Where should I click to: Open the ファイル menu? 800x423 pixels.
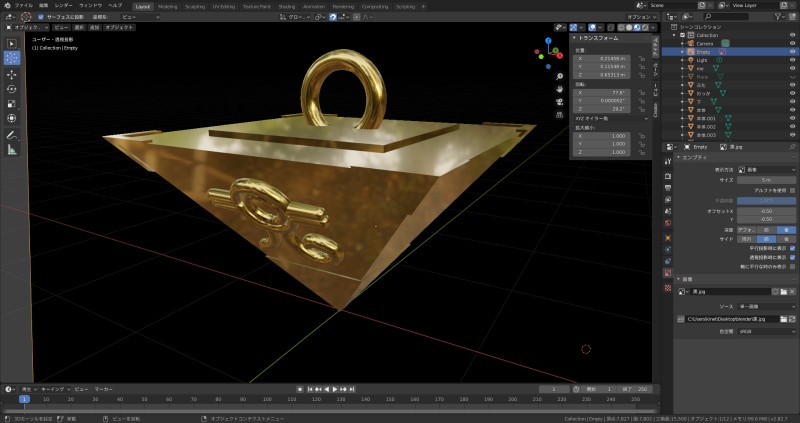coord(23,6)
